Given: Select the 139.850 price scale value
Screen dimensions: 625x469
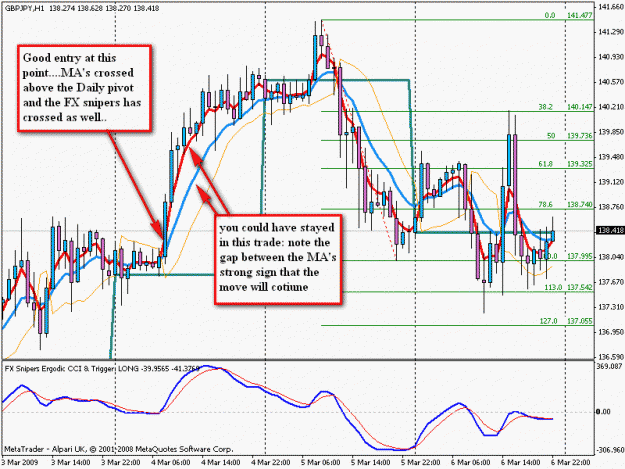Looking at the screenshot, I should pos(611,132).
